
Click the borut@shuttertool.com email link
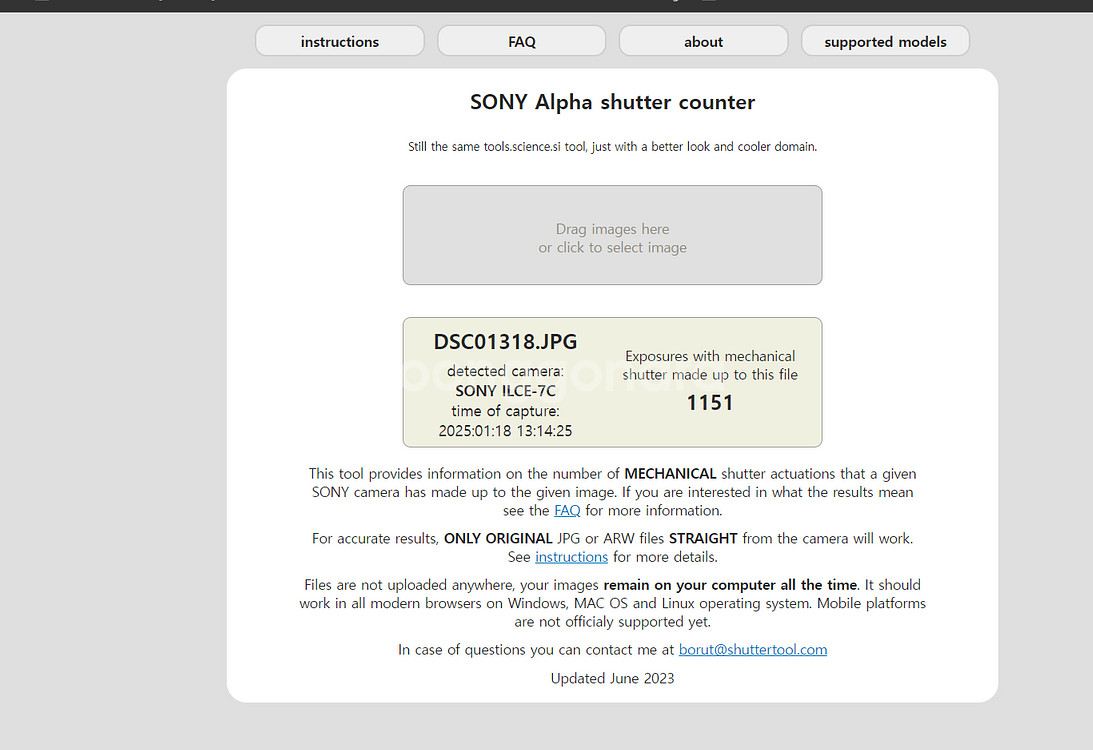[x=752, y=650]
